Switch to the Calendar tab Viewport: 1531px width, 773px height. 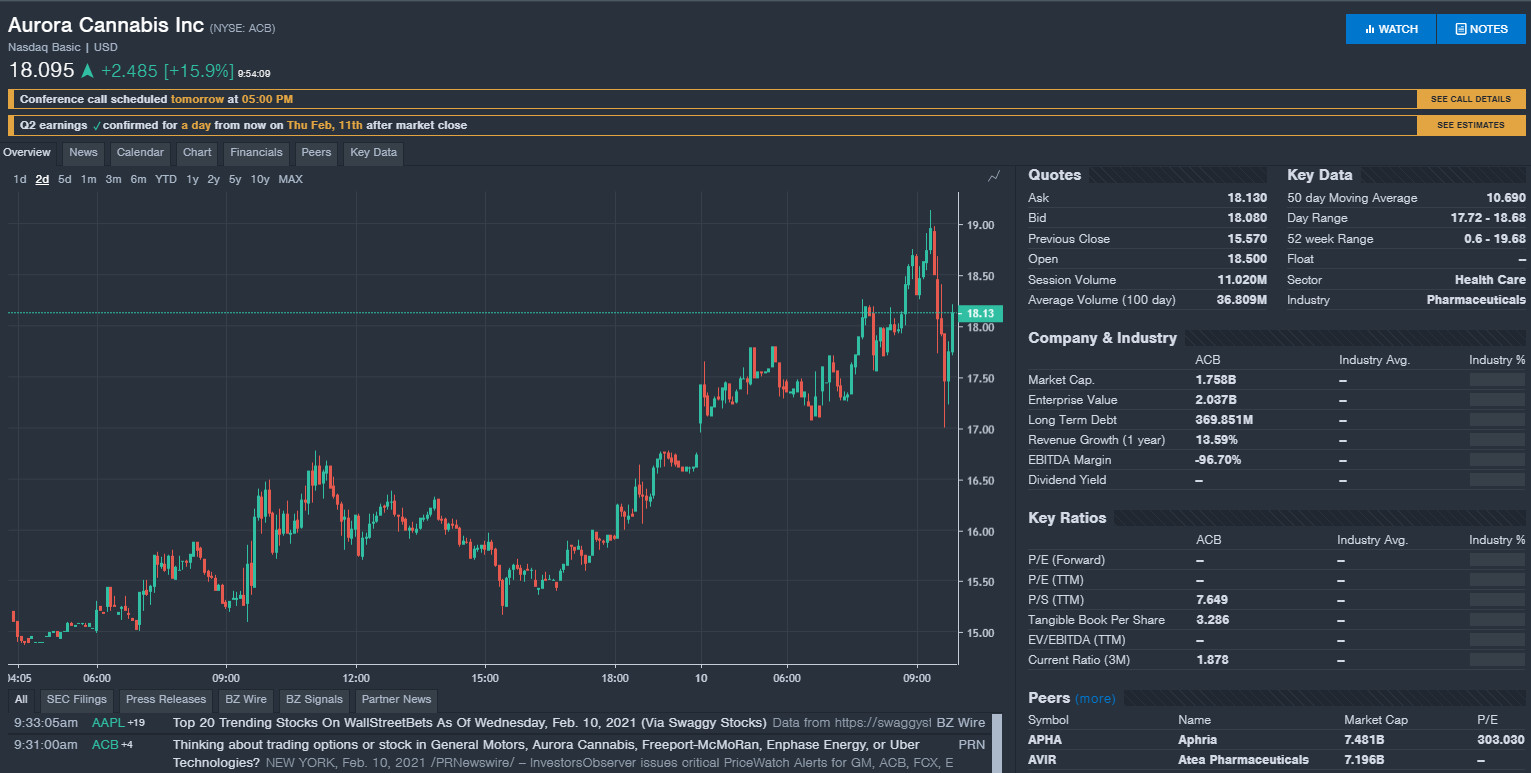[x=140, y=153]
